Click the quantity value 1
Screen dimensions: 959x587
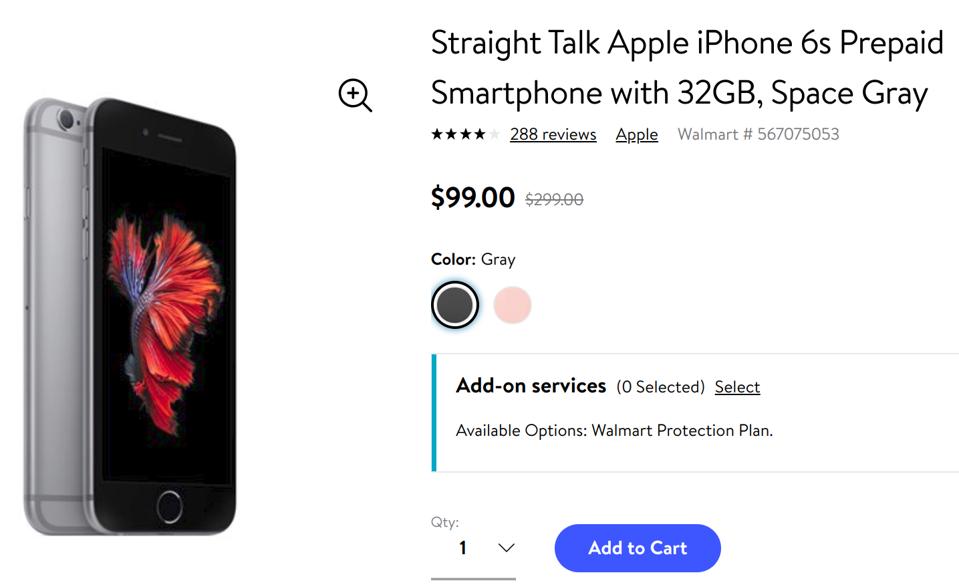click(x=463, y=547)
